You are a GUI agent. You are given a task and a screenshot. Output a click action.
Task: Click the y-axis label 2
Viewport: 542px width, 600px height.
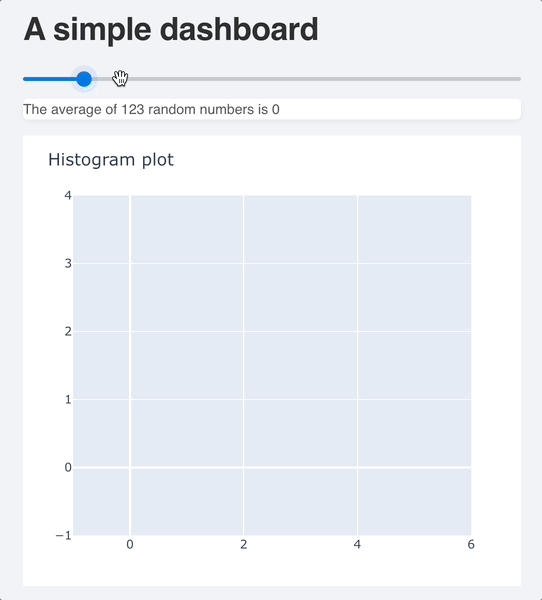[x=68, y=331]
